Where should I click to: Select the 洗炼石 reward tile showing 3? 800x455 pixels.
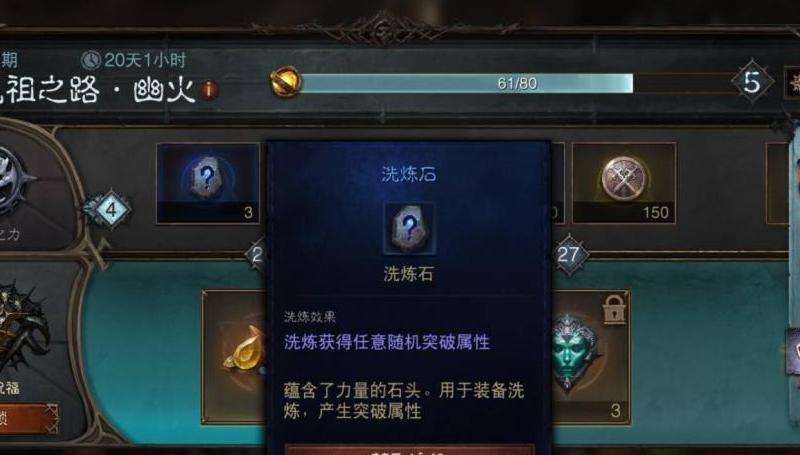click(x=208, y=184)
